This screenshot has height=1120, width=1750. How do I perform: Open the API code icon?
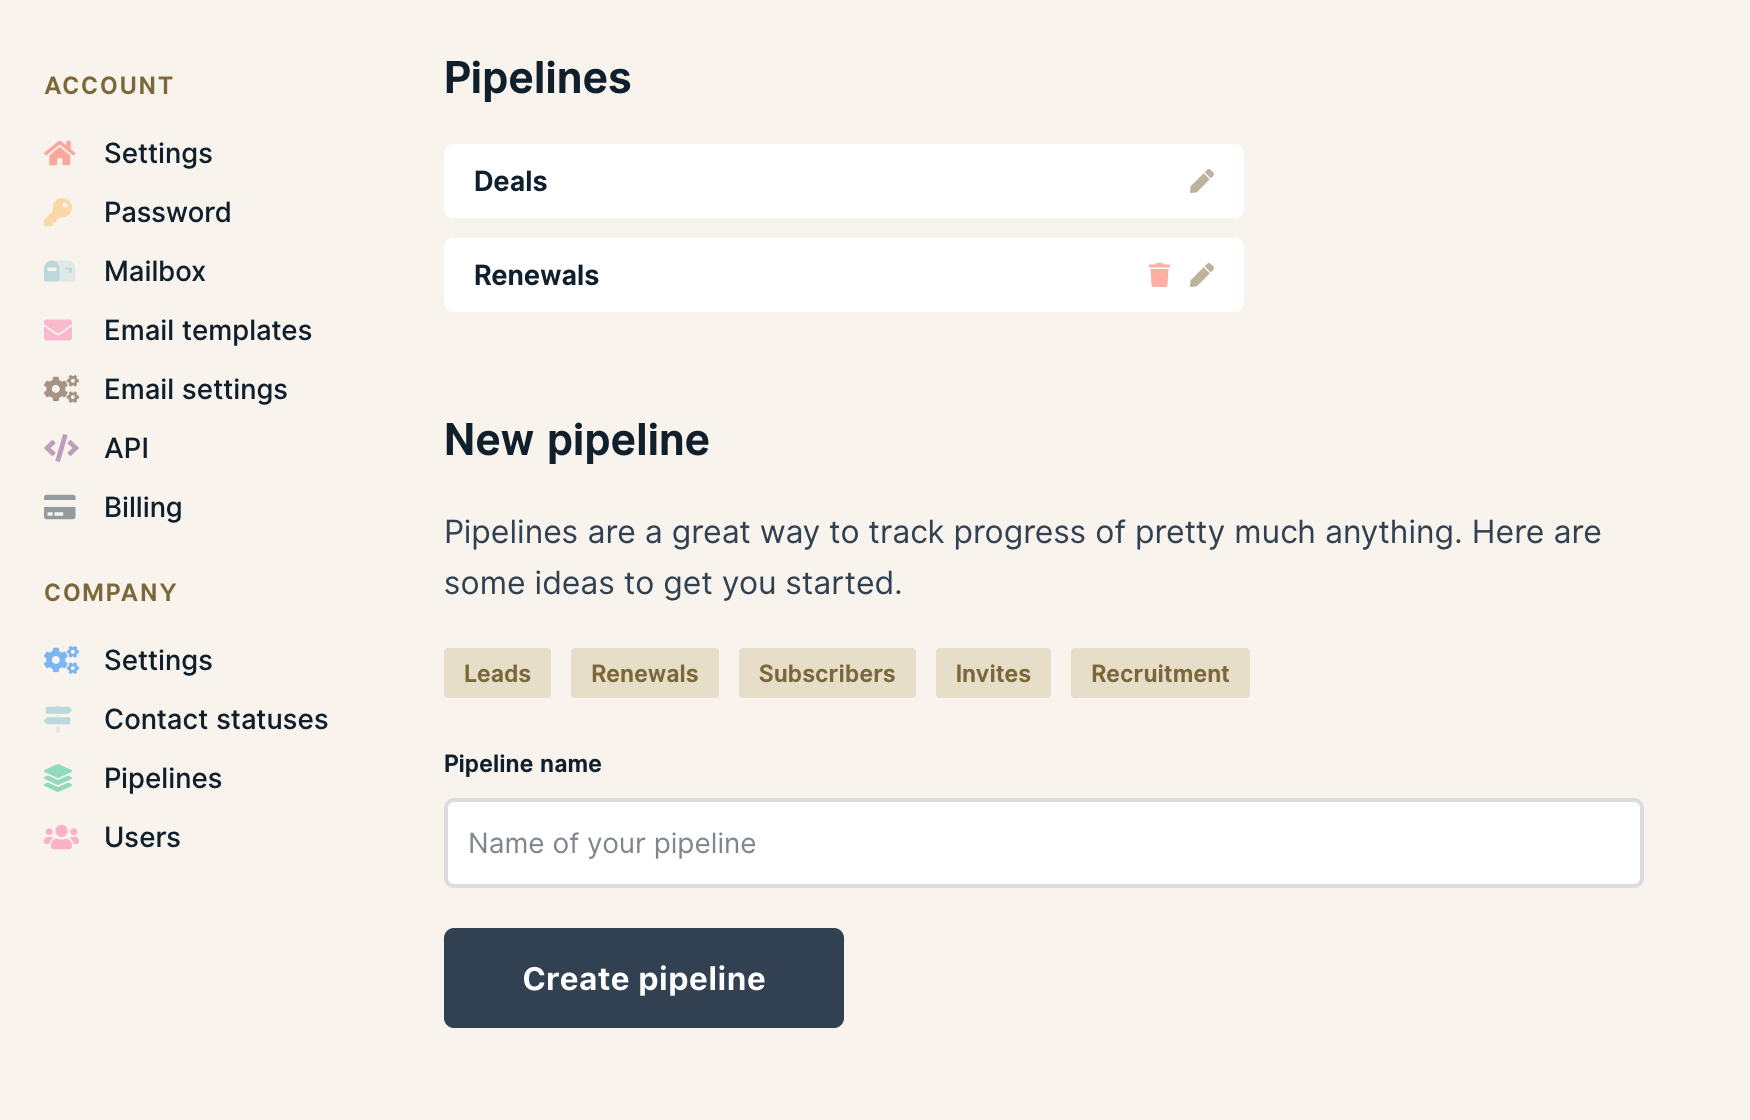60,447
